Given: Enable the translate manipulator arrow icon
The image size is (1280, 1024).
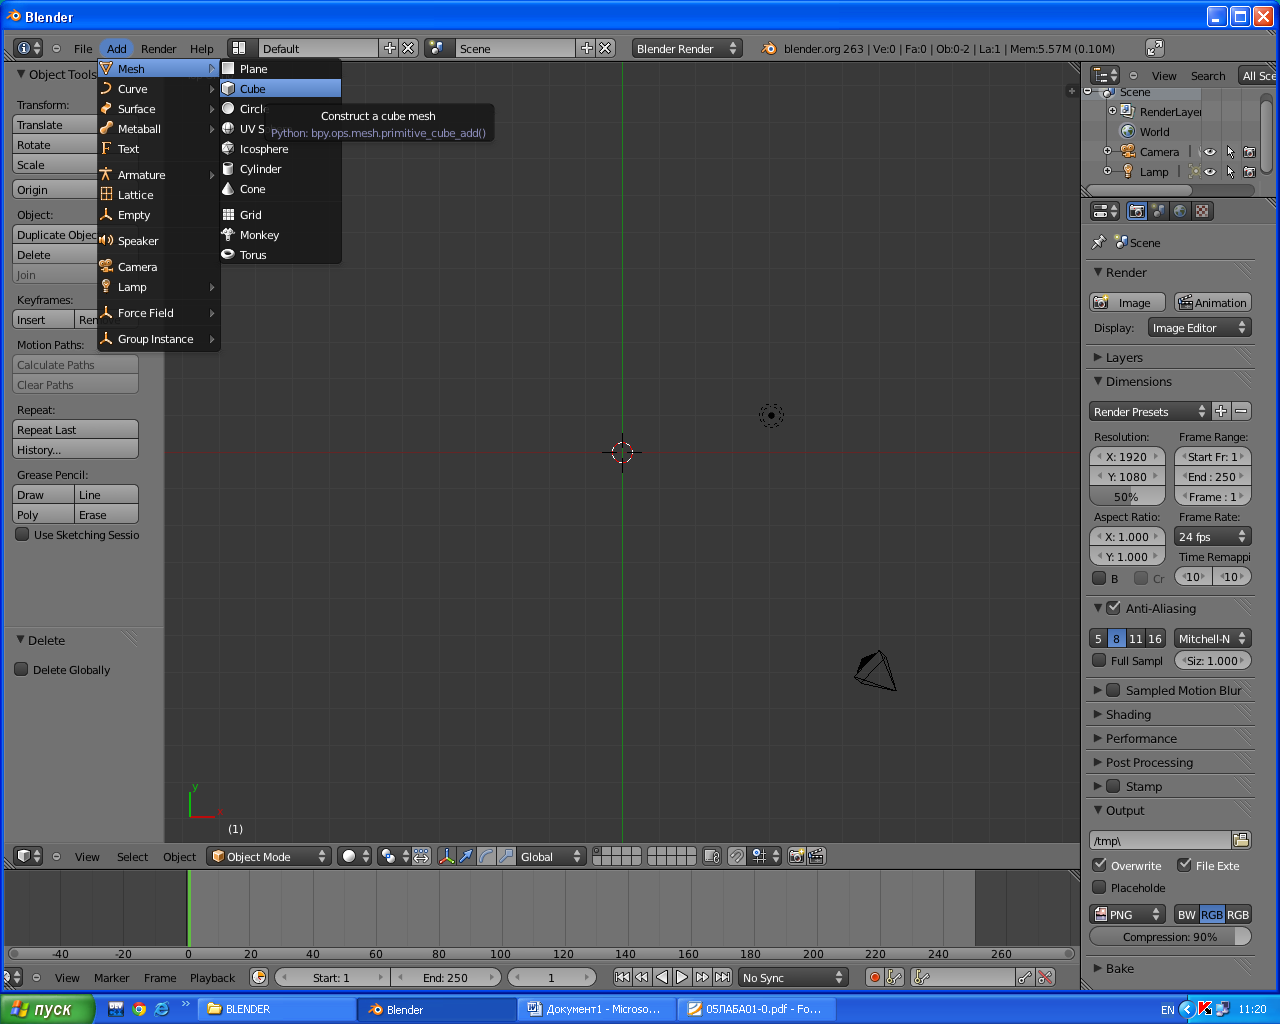Looking at the screenshot, I should [466, 856].
